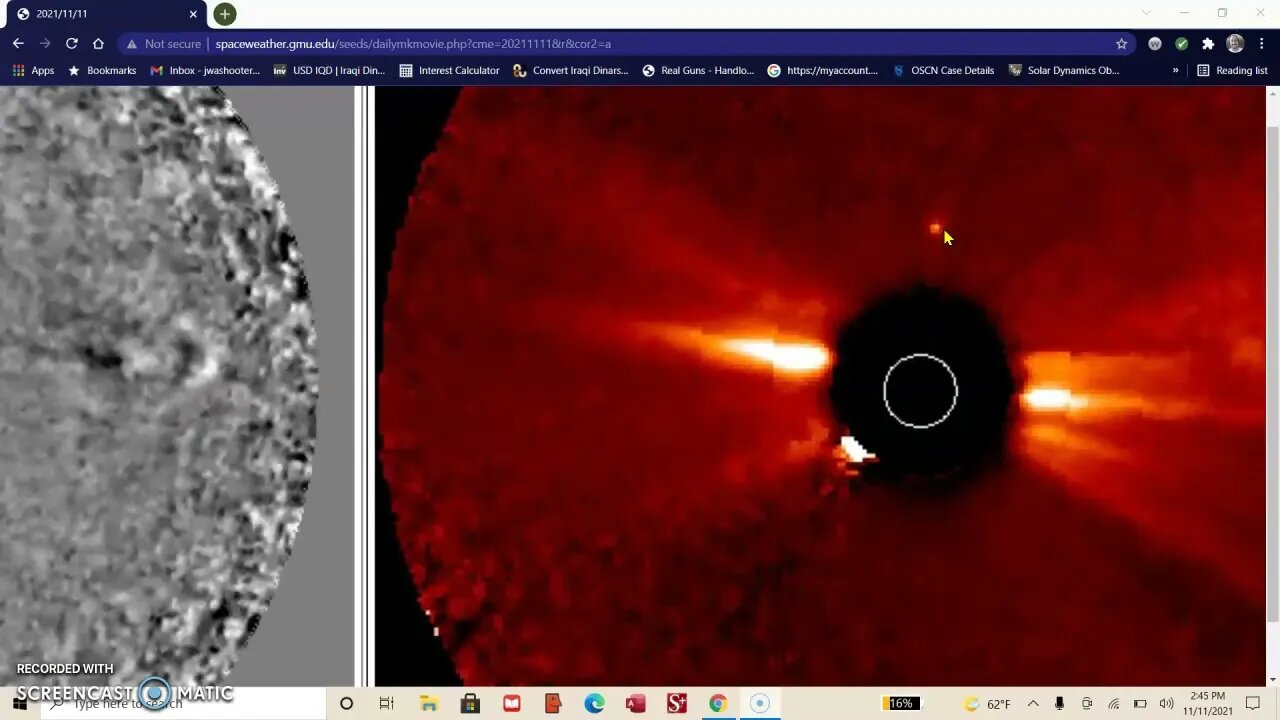Click the 16% battery indicator
This screenshot has height=720, width=1280.
pos(901,703)
